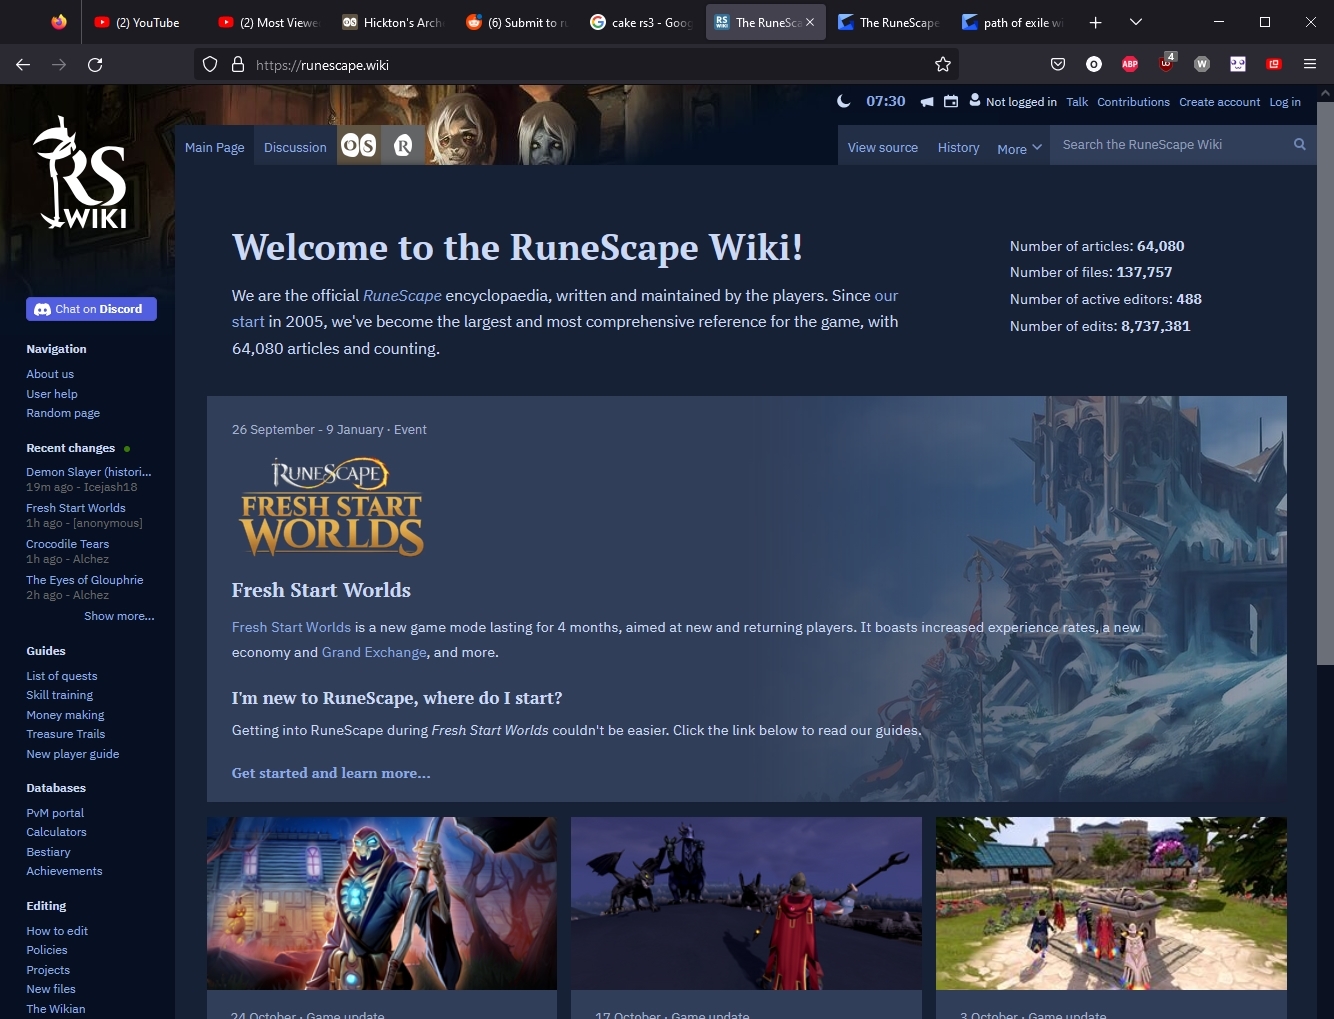Image resolution: width=1334 pixels, height=1019 pixels.
Task: Open the list all tabs dropdown
Action: [1136, 22]
